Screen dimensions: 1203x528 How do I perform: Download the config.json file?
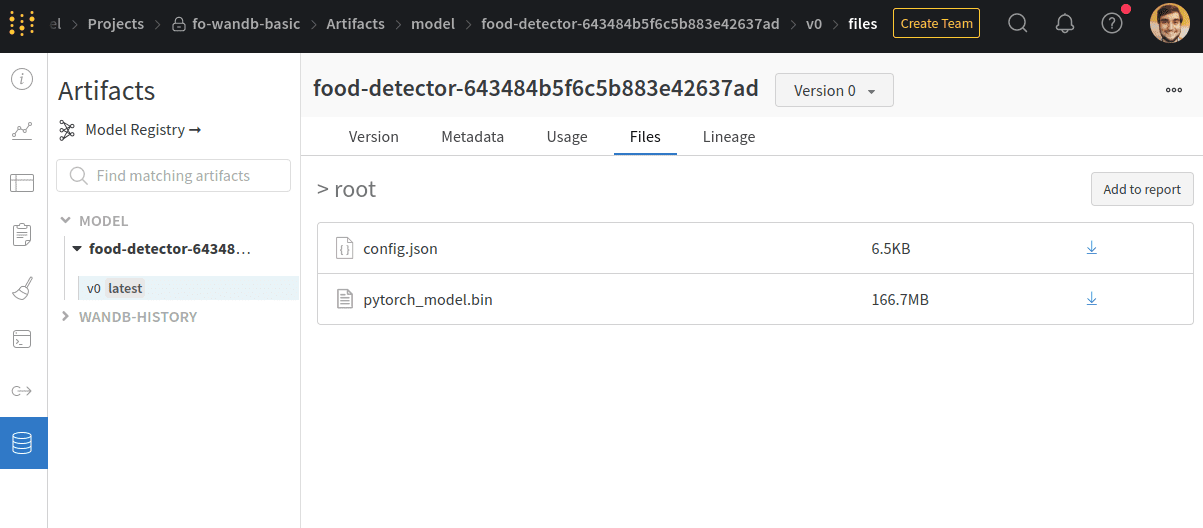click(1091, 248)
